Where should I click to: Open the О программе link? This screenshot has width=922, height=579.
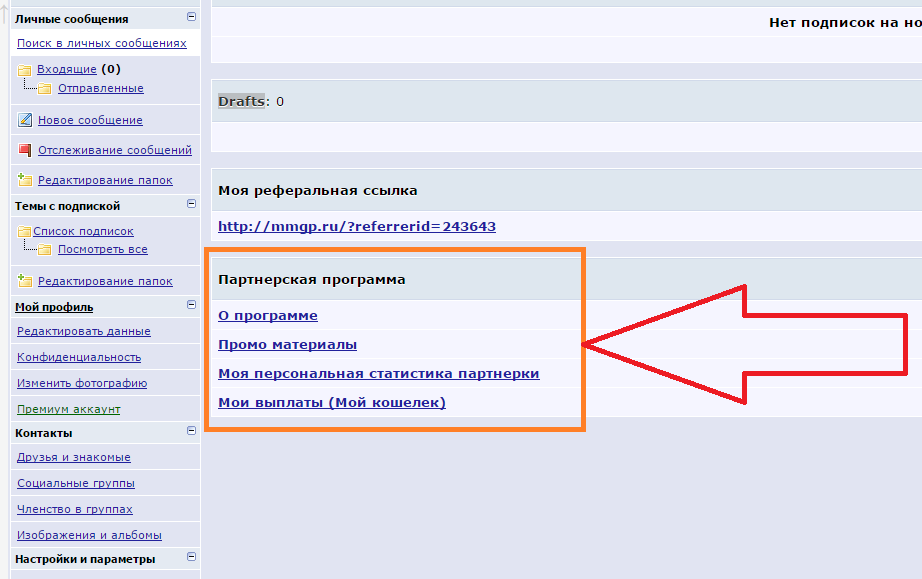(x=267, y=316)
